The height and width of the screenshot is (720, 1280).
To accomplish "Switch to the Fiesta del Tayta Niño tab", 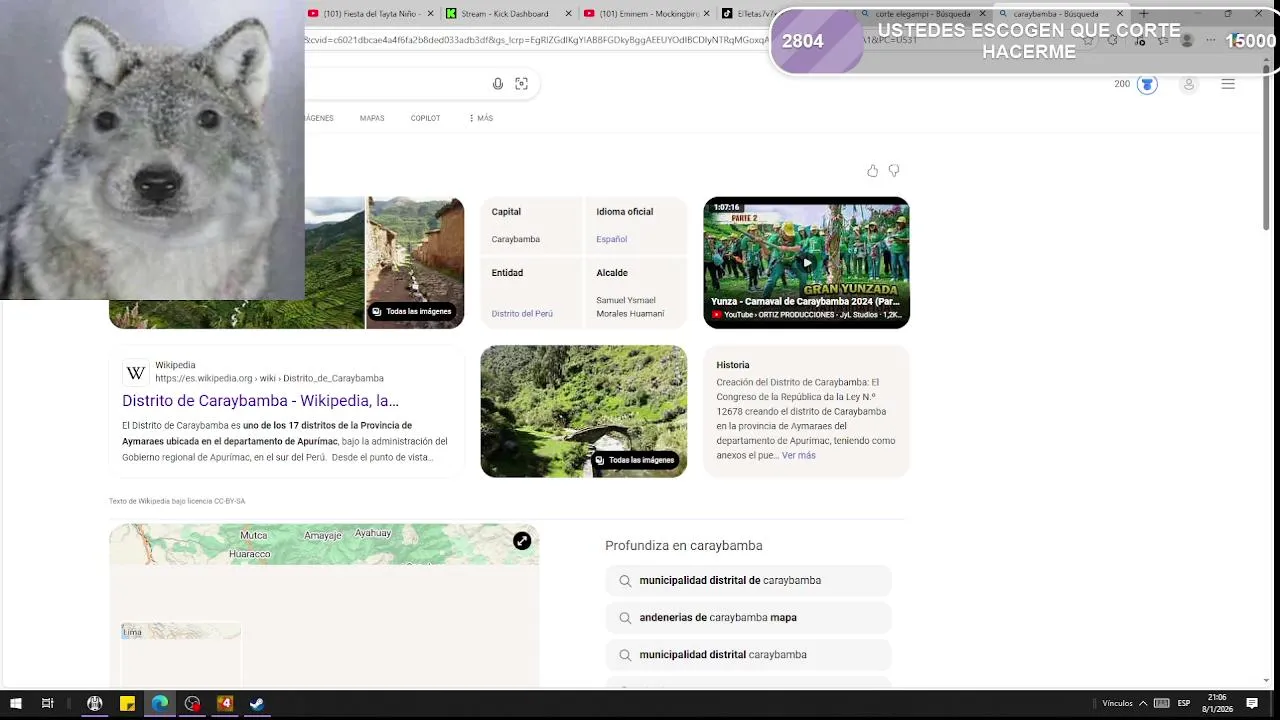I will [372, 14].
